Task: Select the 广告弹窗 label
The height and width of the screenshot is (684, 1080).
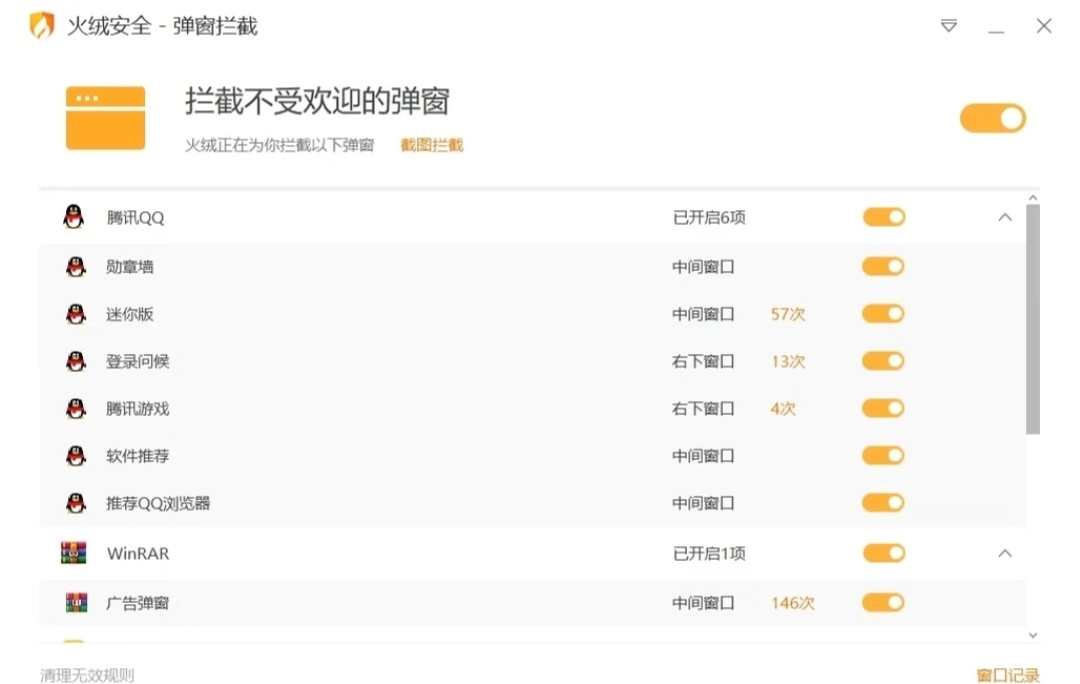Action: pyautogui.click(x=138, y=603)
